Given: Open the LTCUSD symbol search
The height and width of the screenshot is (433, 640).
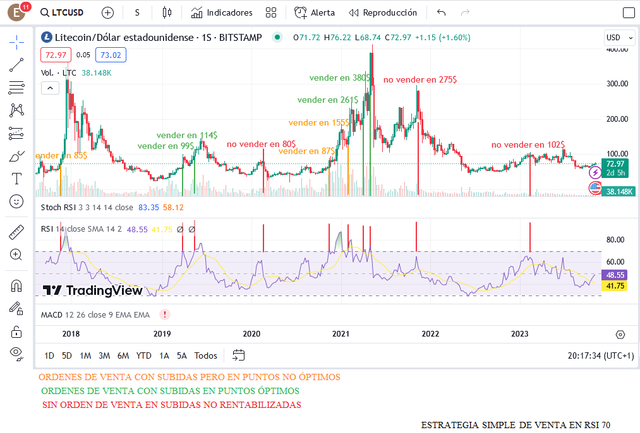Looking at the screenshot, I should [x=62, y=13].
